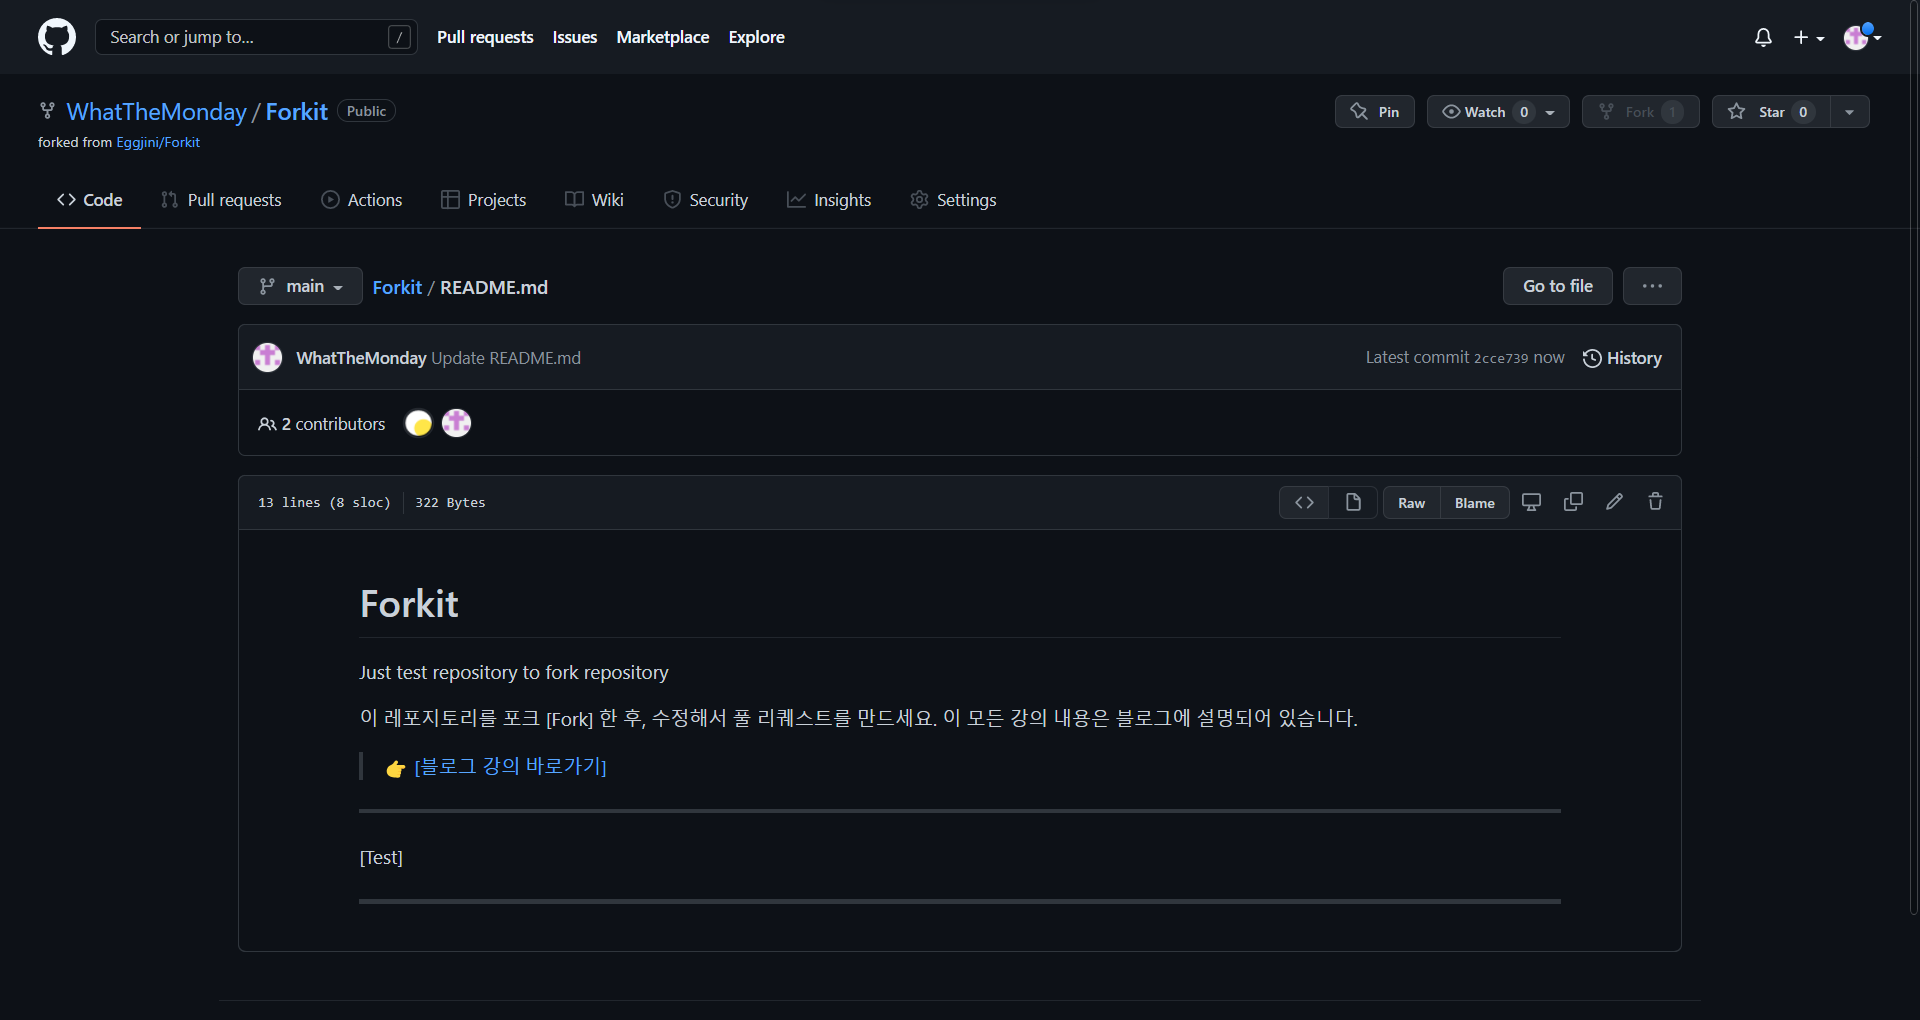Viewport: 1920px width, 1020px height.
Task: Open the three-dot more options menu
Action: pos(1652,286)
